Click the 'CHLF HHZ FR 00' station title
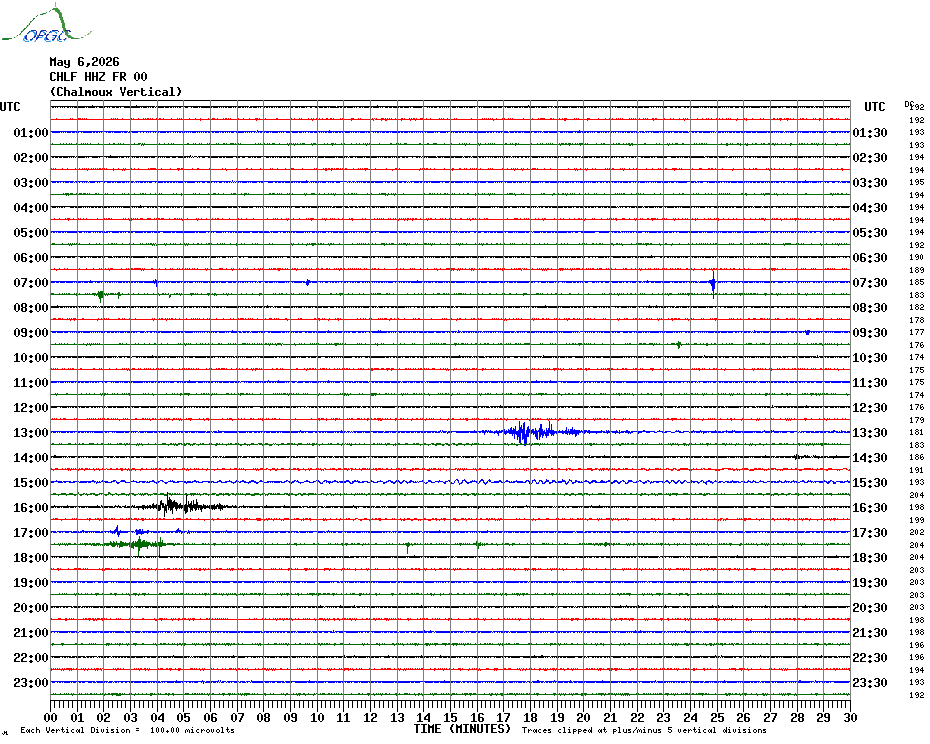The height and width of the screenshot is (744, 930). click(98, 77)
